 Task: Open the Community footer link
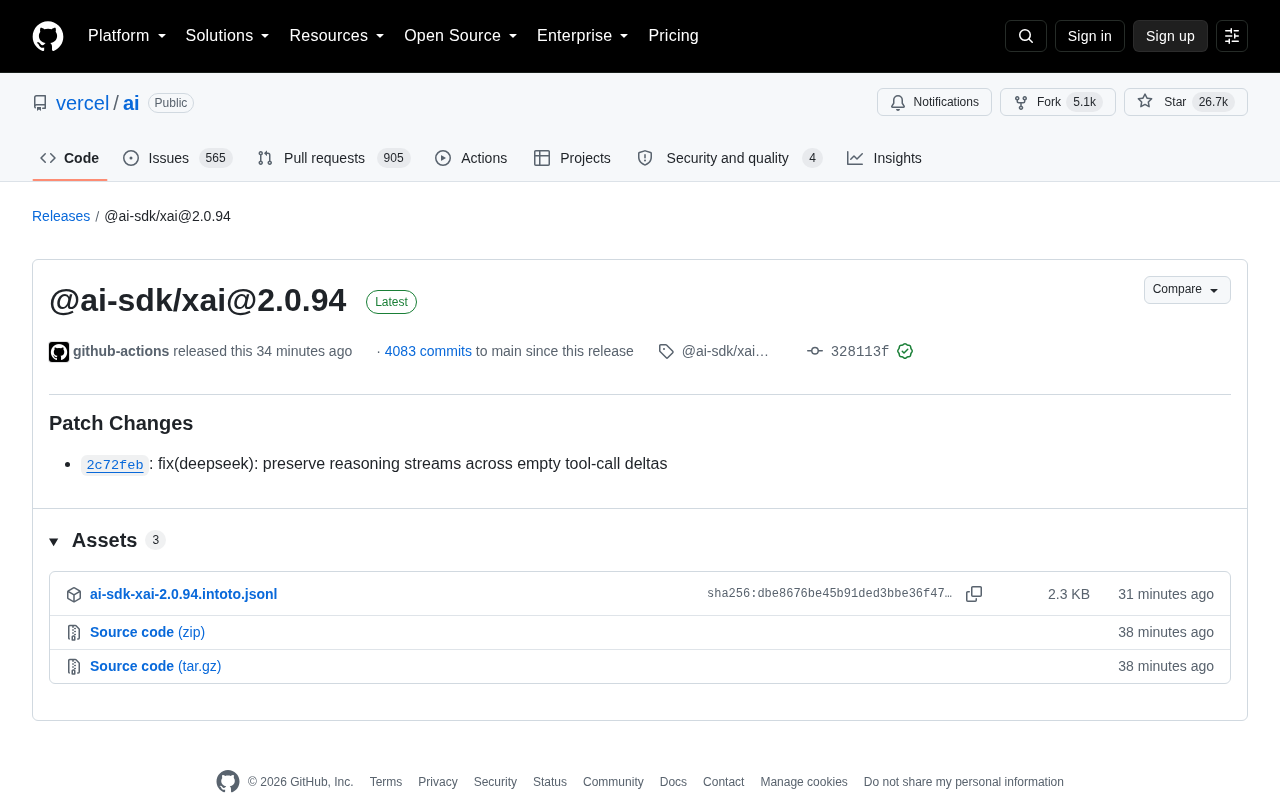click(x=613, y=782)
